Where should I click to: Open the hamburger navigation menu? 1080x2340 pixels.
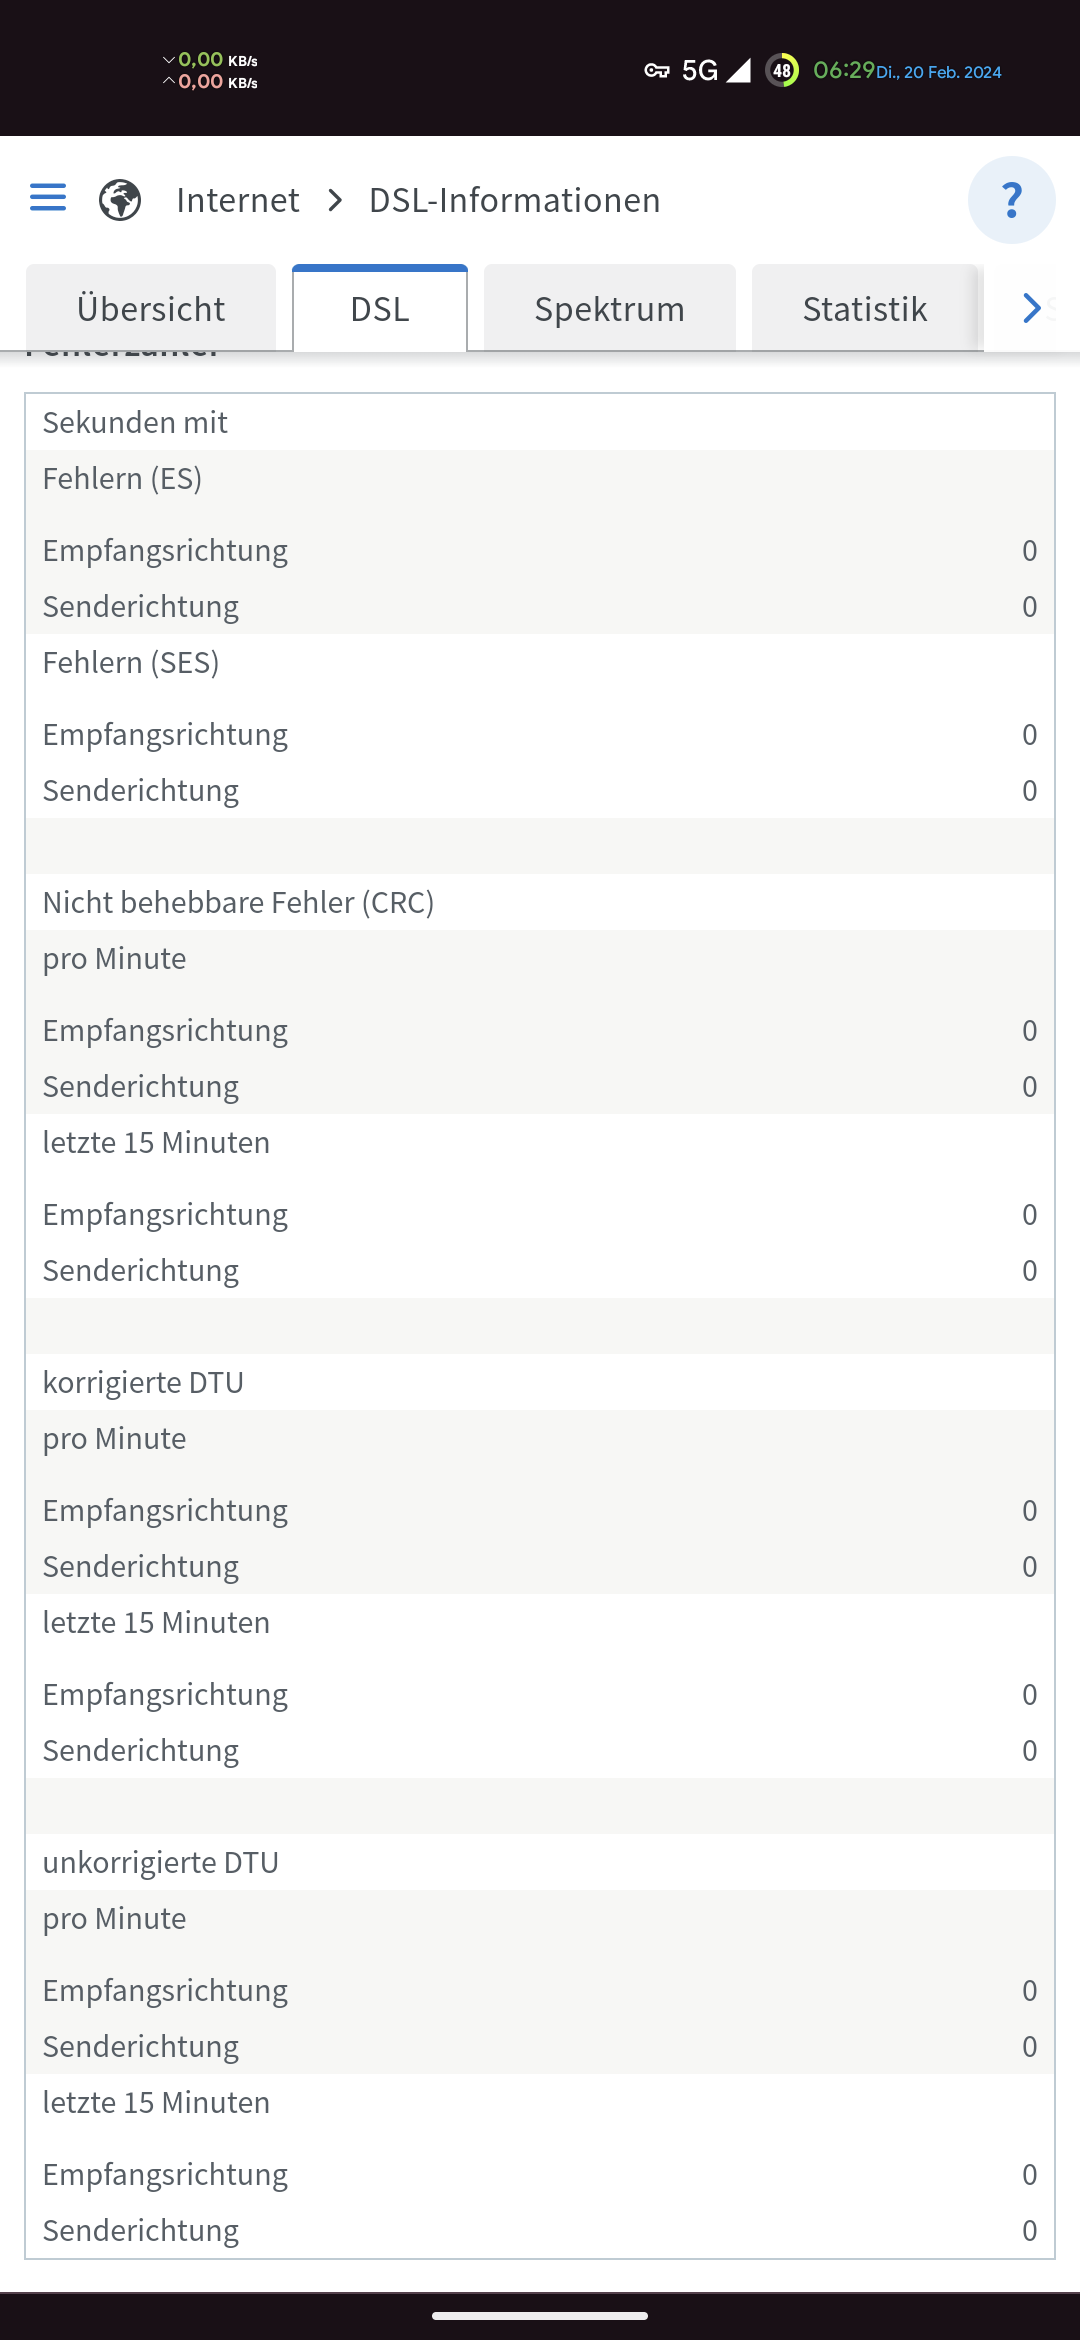48,198
